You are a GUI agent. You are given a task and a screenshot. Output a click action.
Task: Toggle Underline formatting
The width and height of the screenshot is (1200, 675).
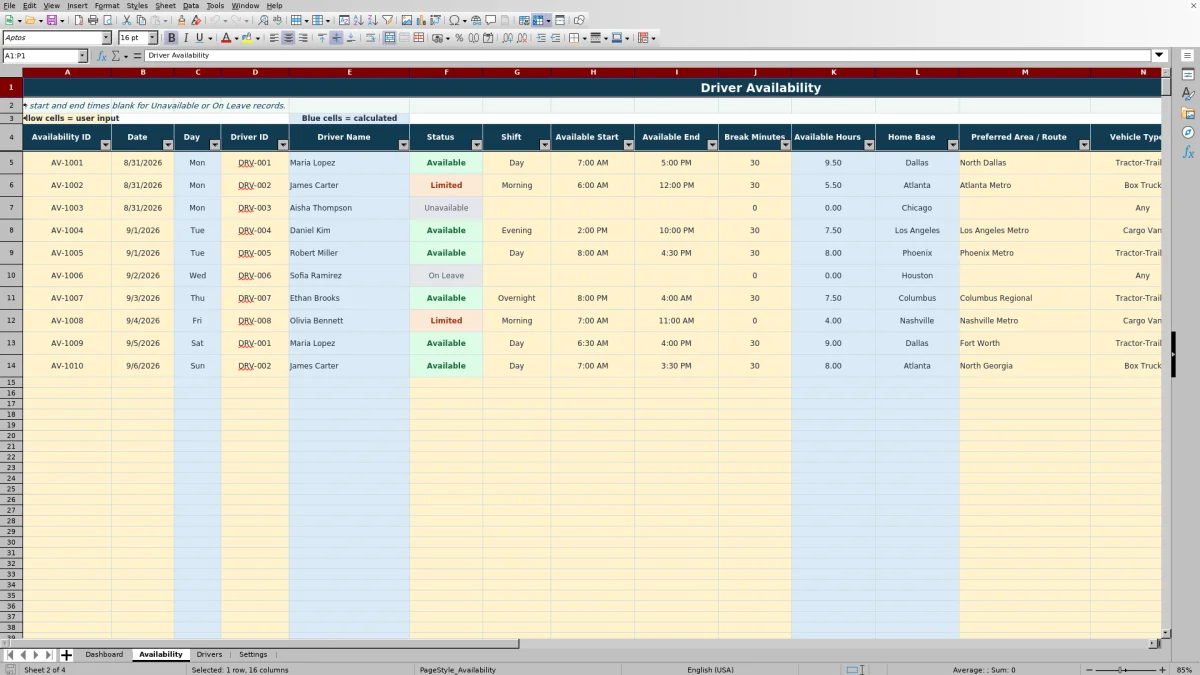tap(199, 38)
